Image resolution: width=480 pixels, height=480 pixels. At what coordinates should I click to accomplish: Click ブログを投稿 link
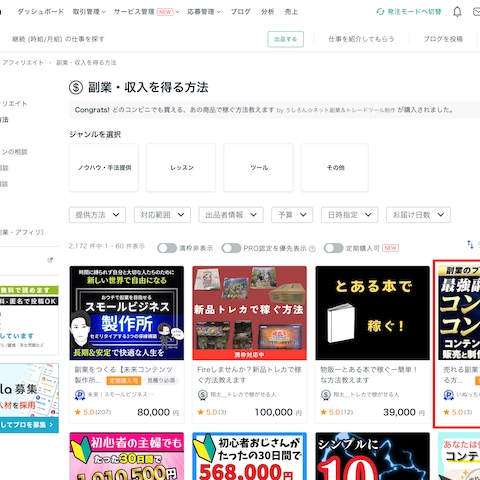(443, 39)
